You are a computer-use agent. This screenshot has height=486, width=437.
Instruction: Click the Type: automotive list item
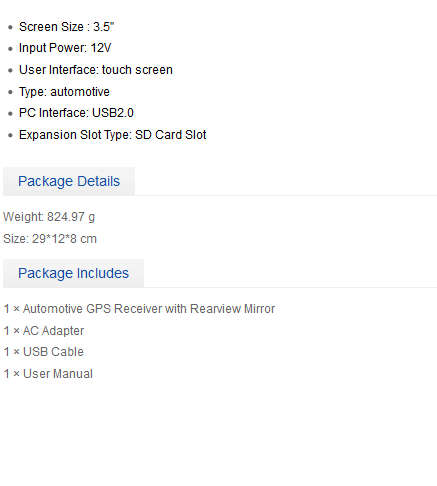point(64,92)
